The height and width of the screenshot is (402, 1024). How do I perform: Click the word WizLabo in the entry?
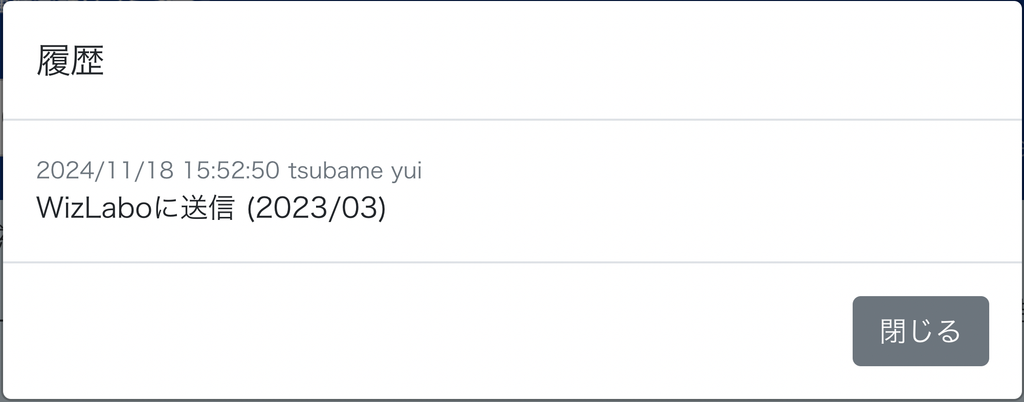95,209
